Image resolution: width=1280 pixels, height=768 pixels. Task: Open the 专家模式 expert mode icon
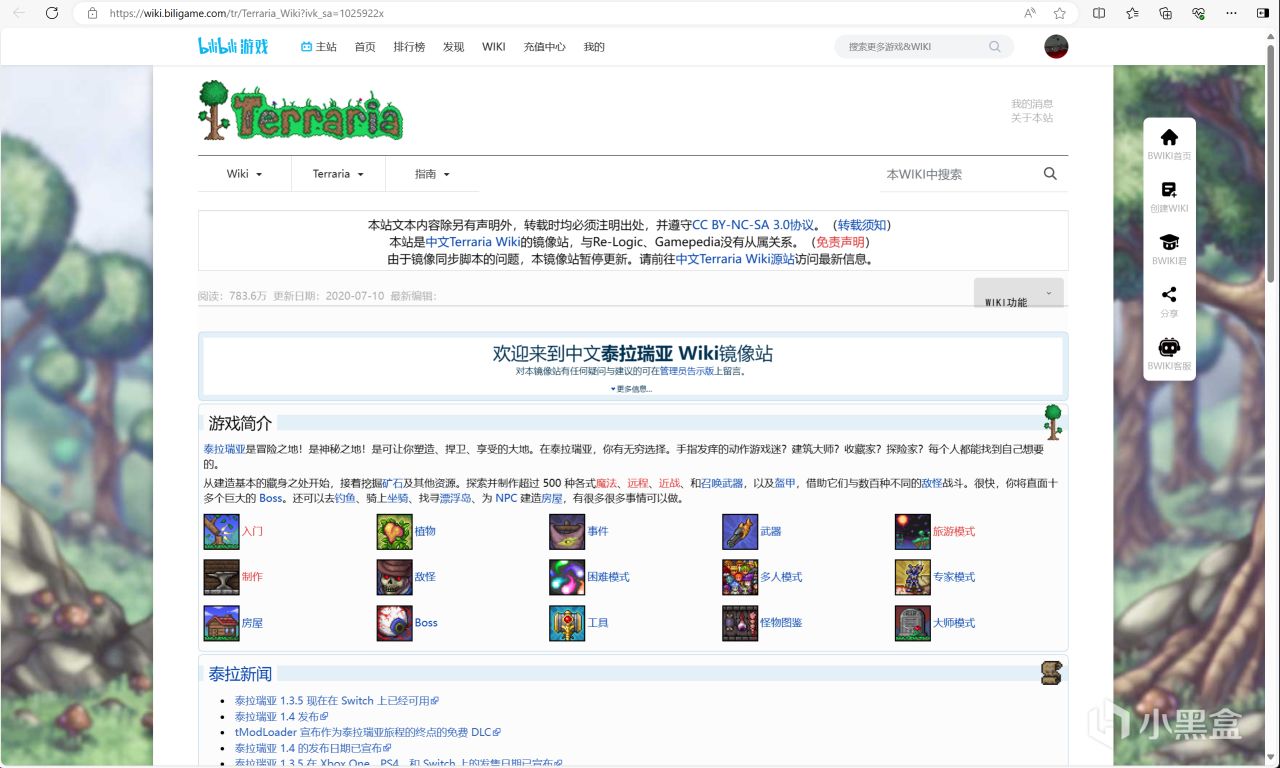coord(913,577)
